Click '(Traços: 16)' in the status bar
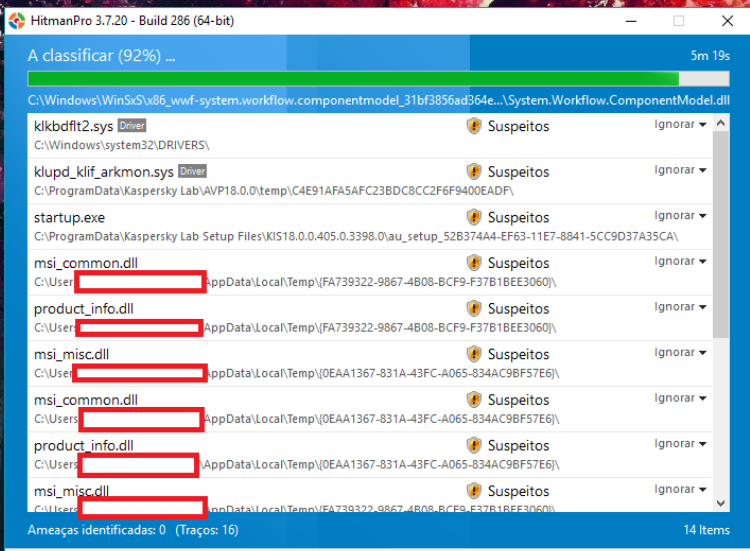Image resolution: width=750 pixels, height=551 pixels. pos(207,530)
